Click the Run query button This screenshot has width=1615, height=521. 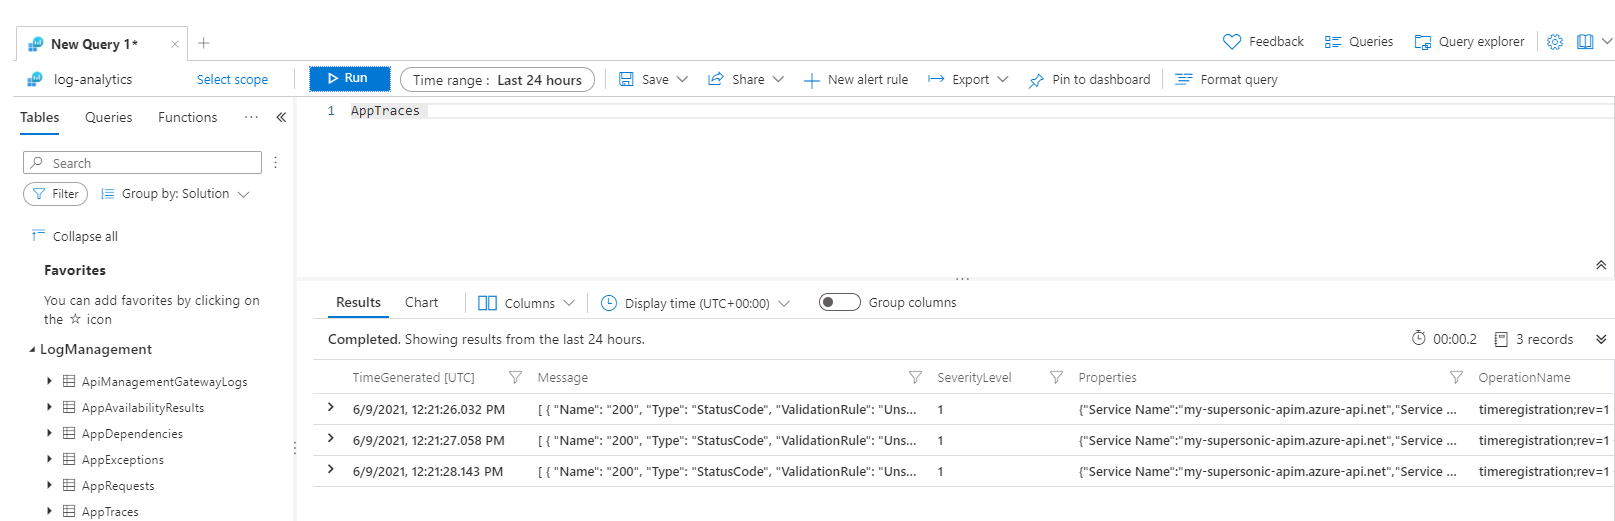click(x=347, y=78)
